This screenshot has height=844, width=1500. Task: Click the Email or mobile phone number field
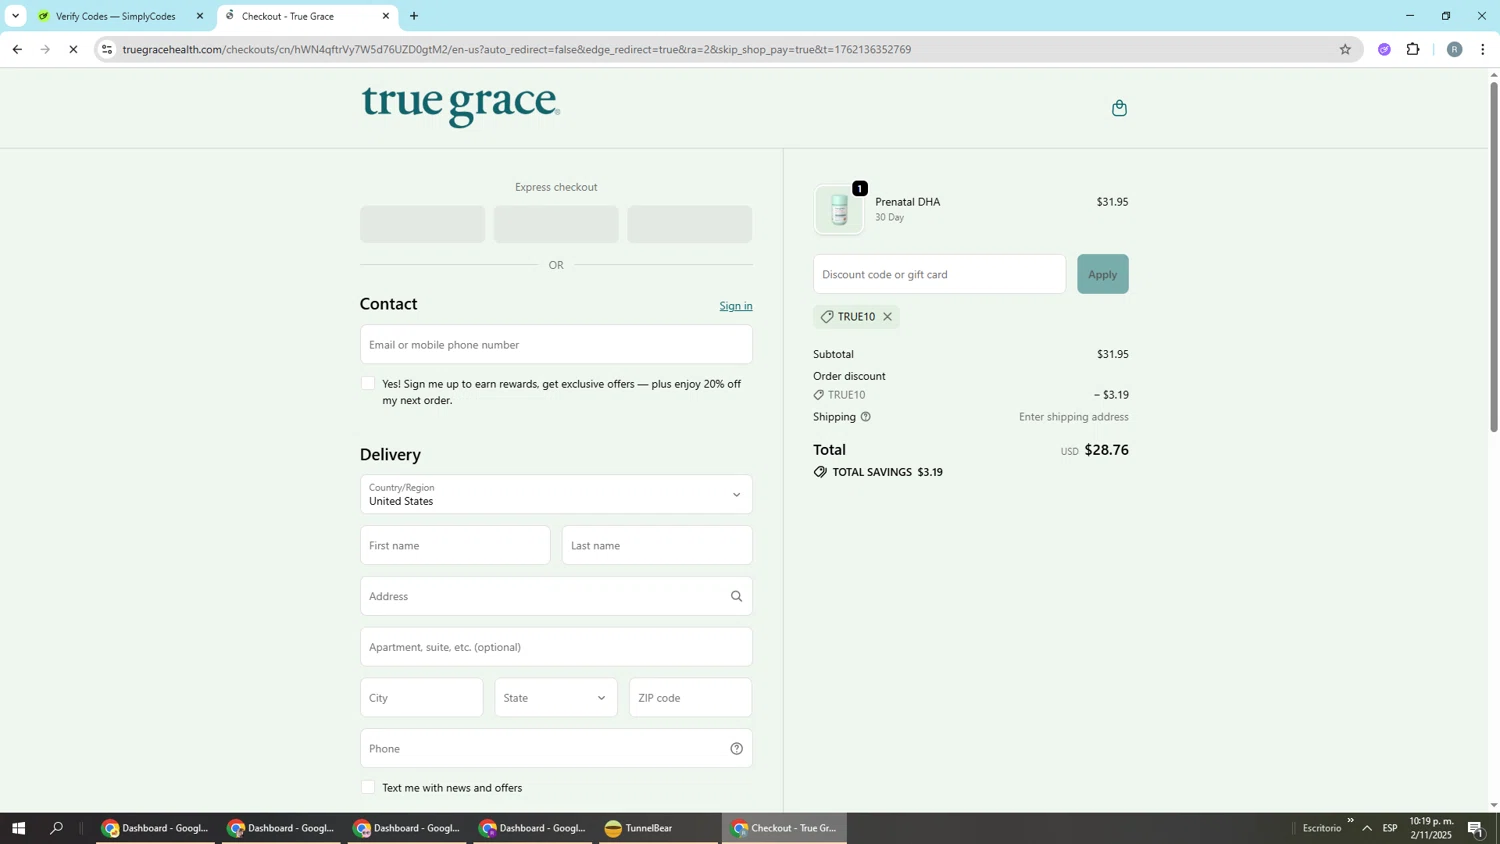pos(556,345)
